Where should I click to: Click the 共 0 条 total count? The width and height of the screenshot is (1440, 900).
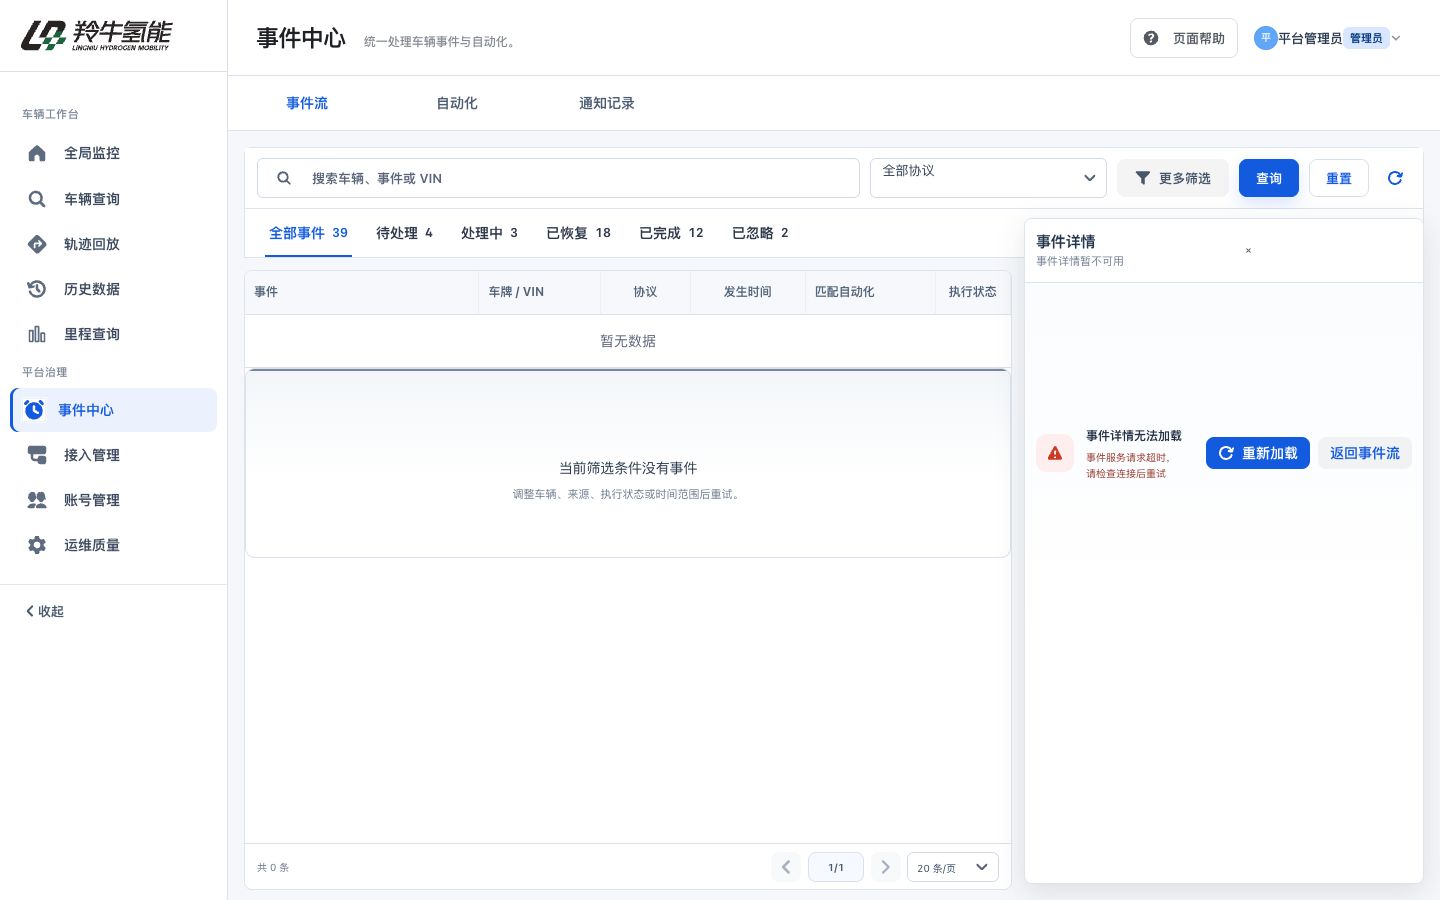pyautogui.click(x=273, y=867)
